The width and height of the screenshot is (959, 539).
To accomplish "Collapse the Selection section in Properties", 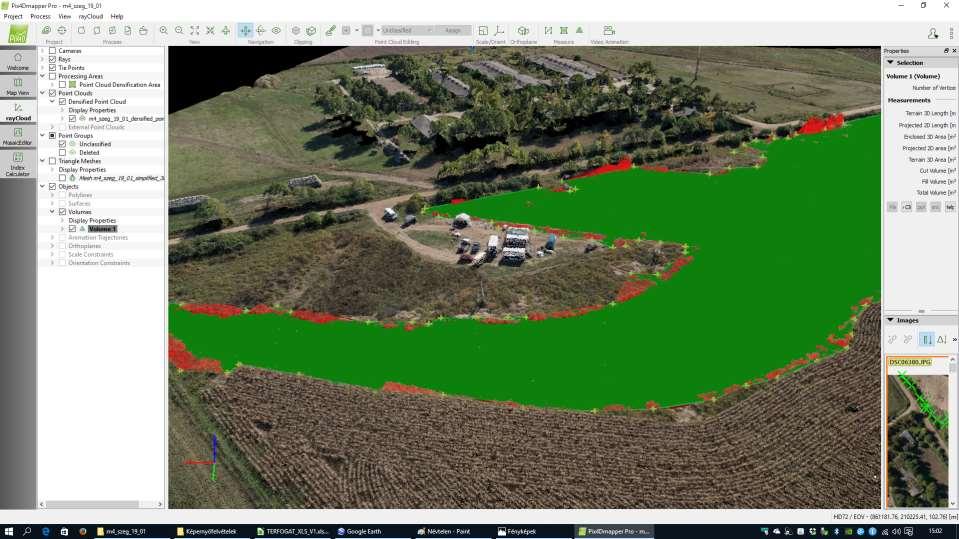I will (x=890, y=62).
